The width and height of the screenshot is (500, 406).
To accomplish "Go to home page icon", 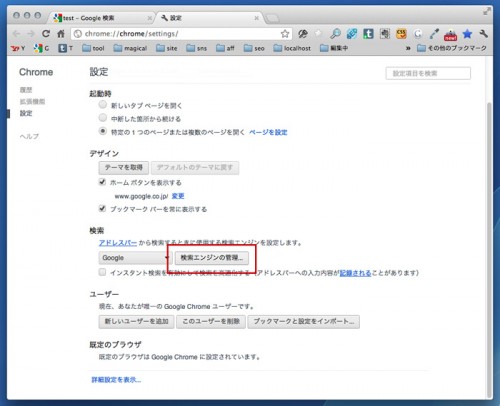I will pos(61,33).
